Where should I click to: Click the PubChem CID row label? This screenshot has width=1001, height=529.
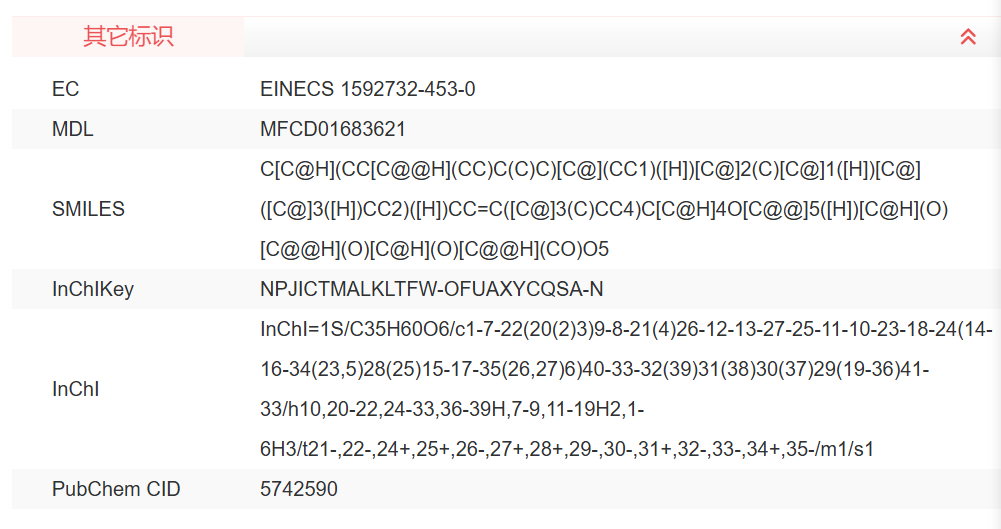coord(116,489)
